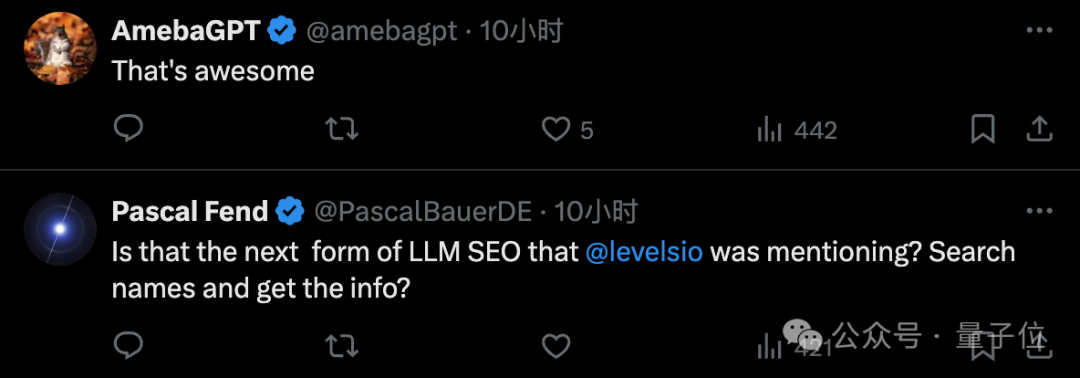1080x378 pixels.
Task: Open more options for Pascal Fend's tweet
Action: 1039,211
